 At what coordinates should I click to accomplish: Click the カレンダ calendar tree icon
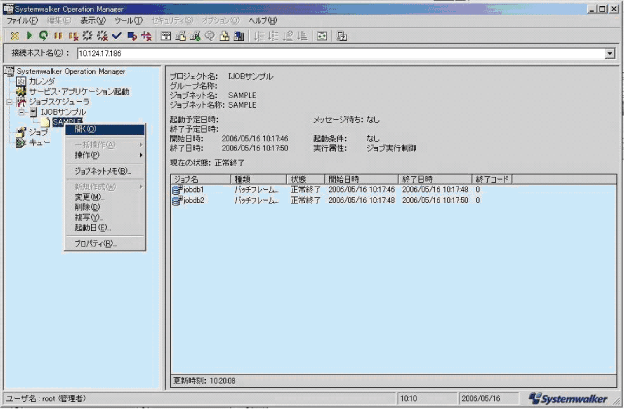click(x=21, y=81)
